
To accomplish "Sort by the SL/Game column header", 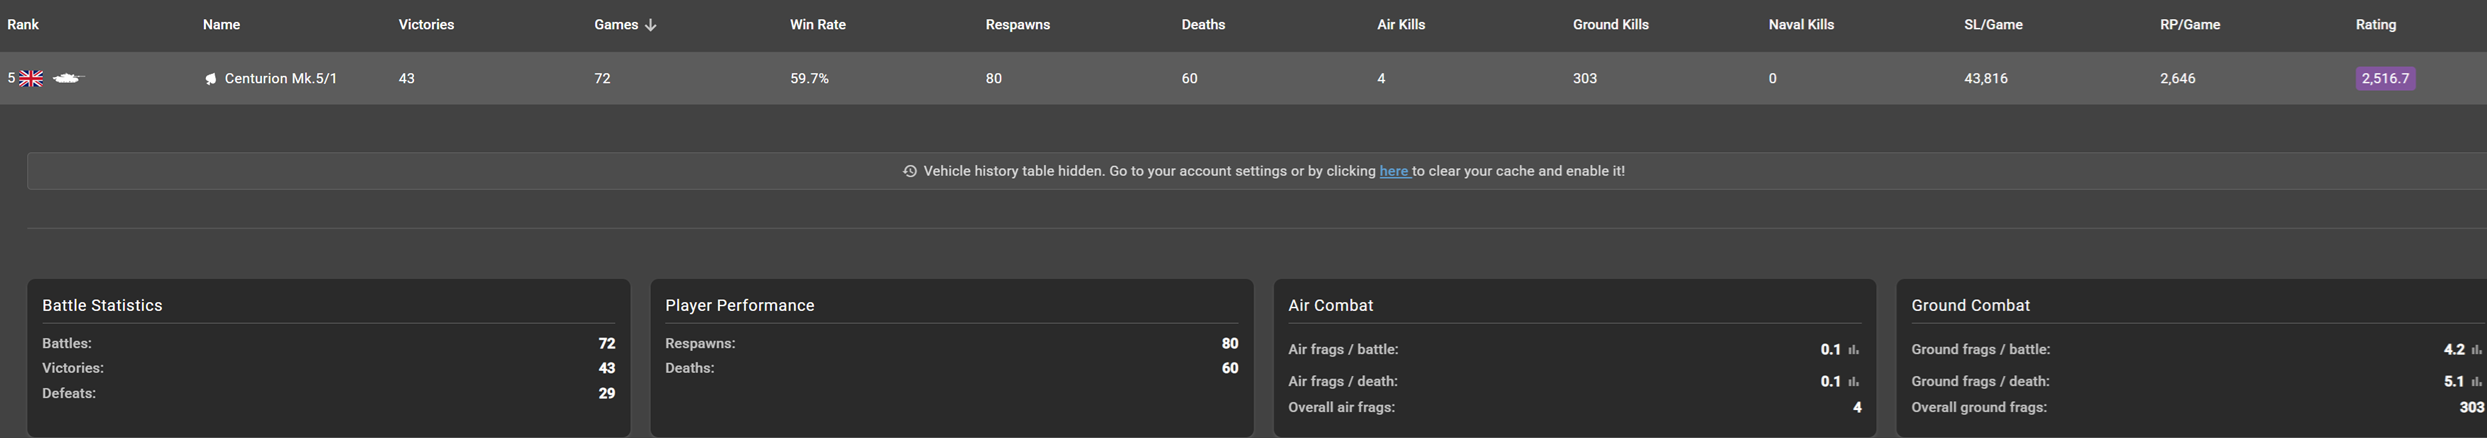I will (1993, 25).
